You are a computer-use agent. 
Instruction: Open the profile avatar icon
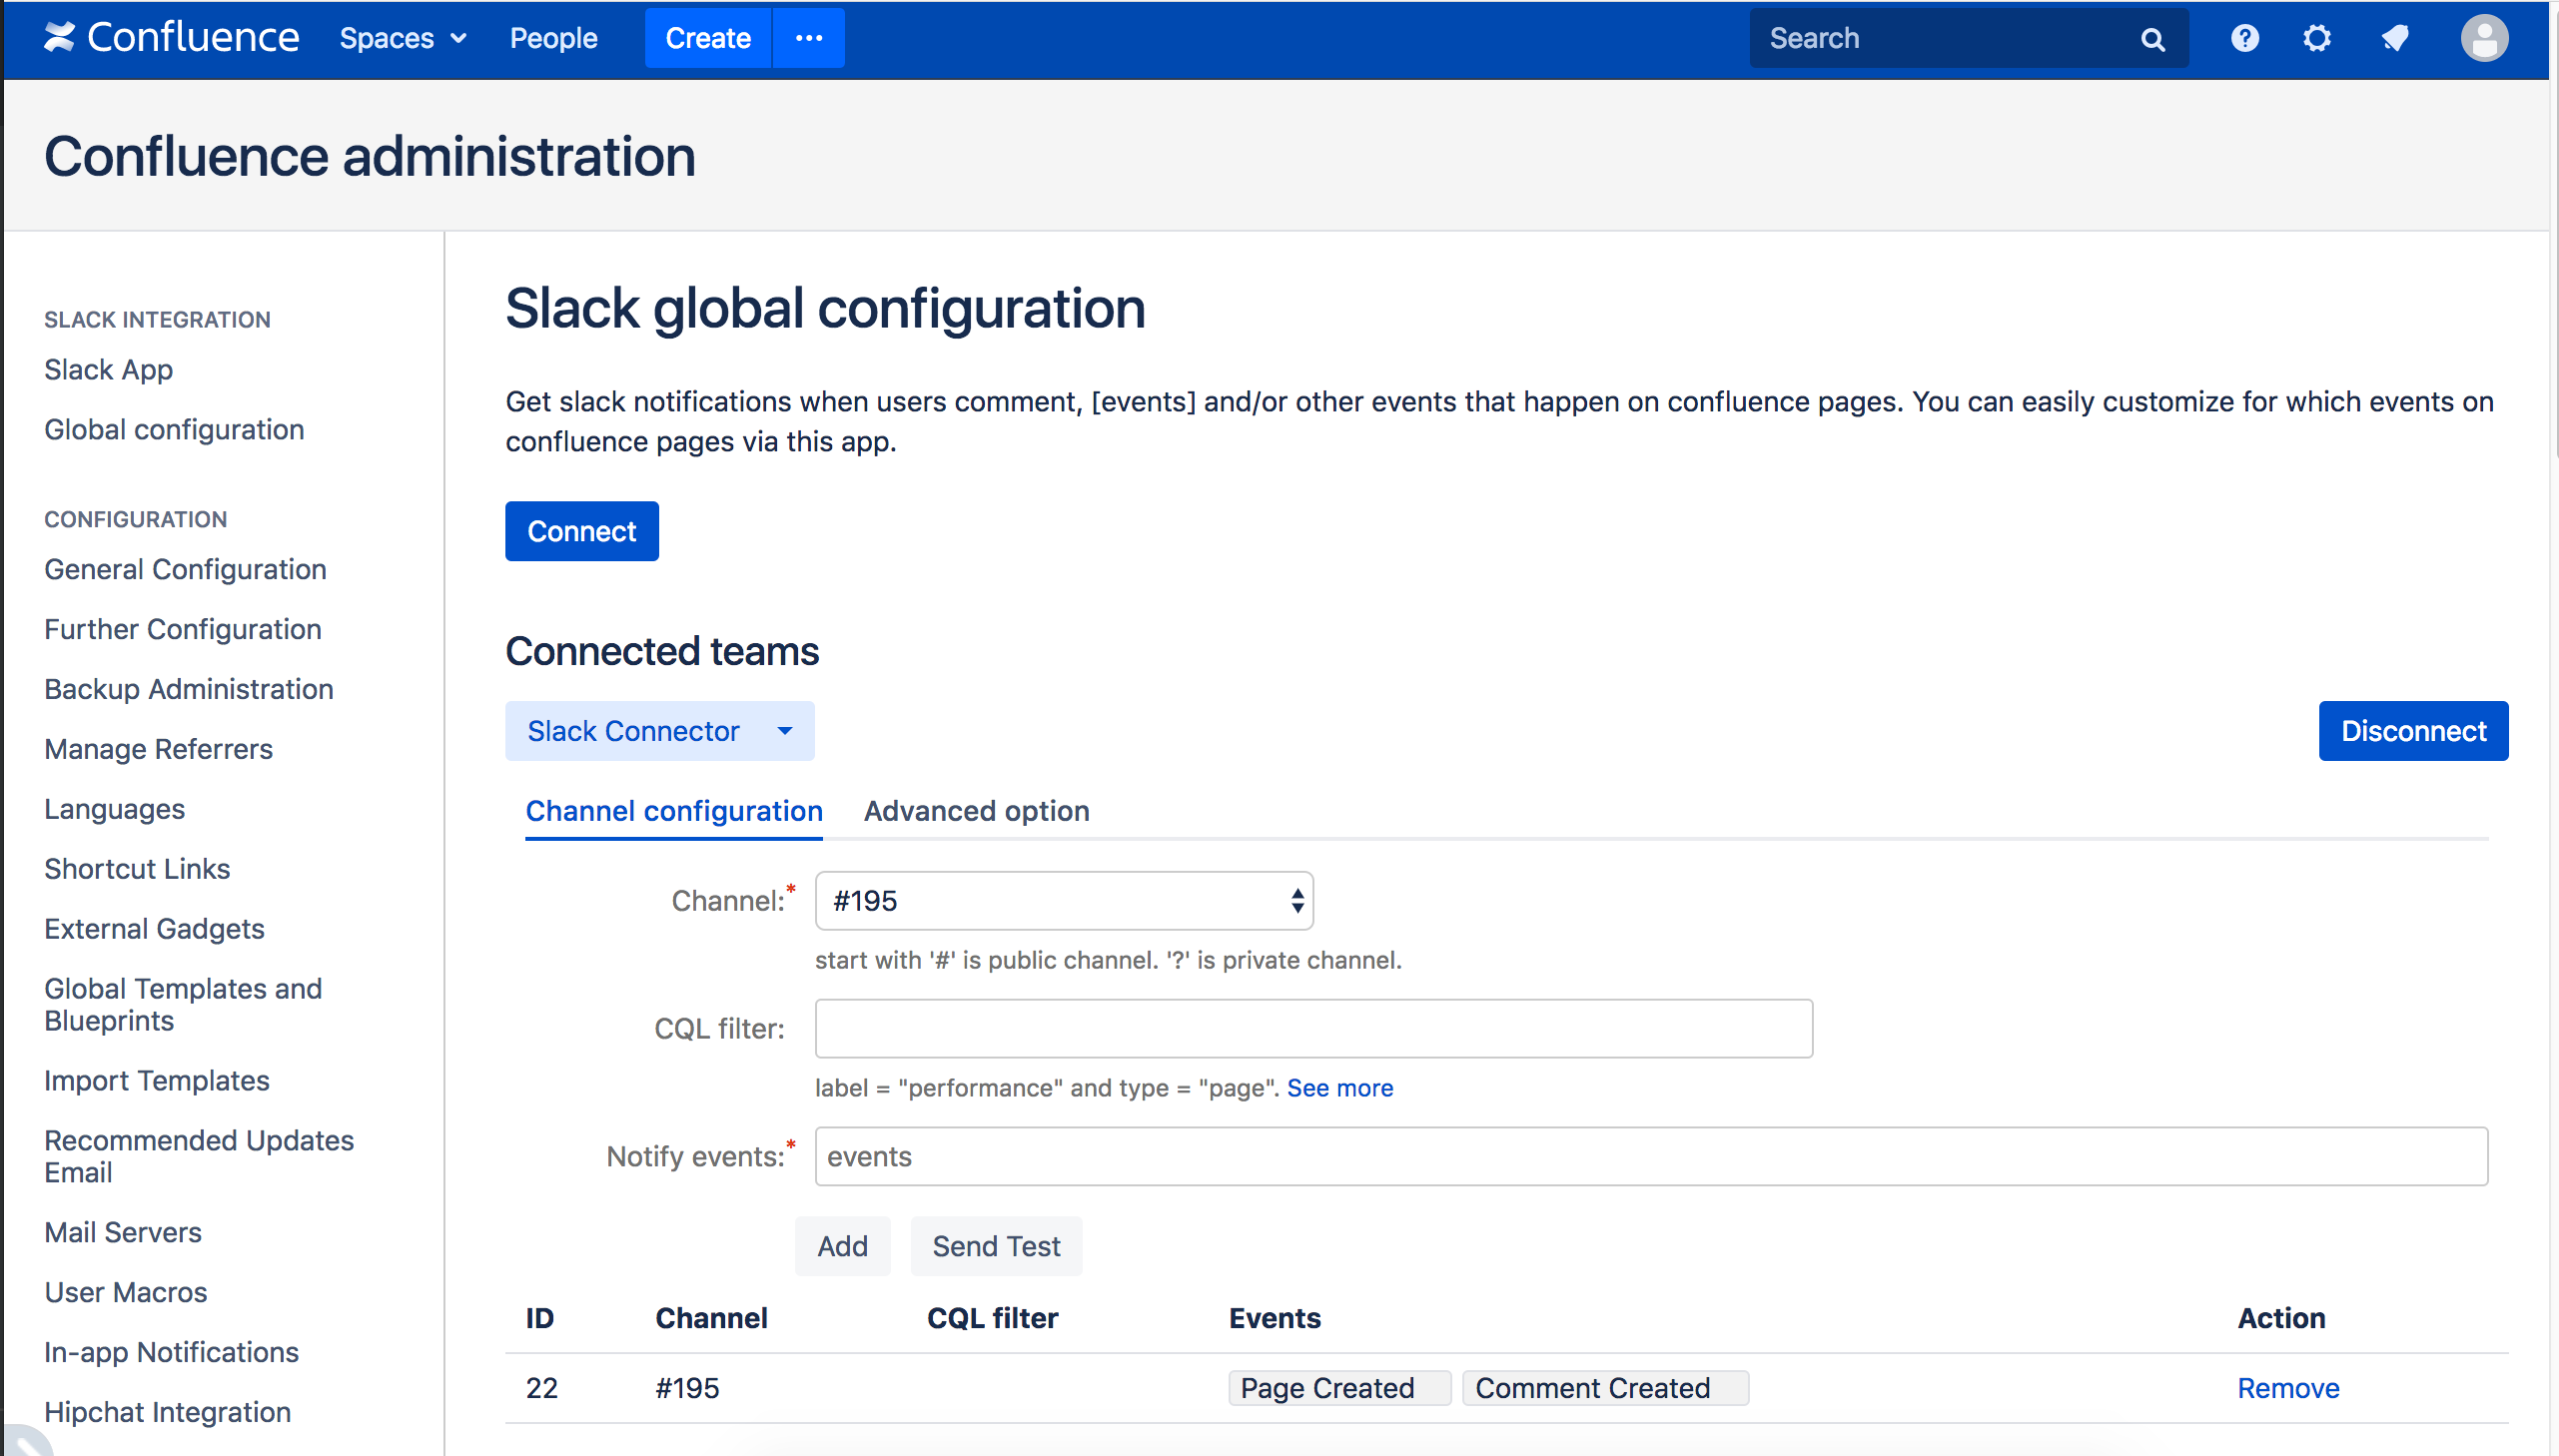point(2483,37)
